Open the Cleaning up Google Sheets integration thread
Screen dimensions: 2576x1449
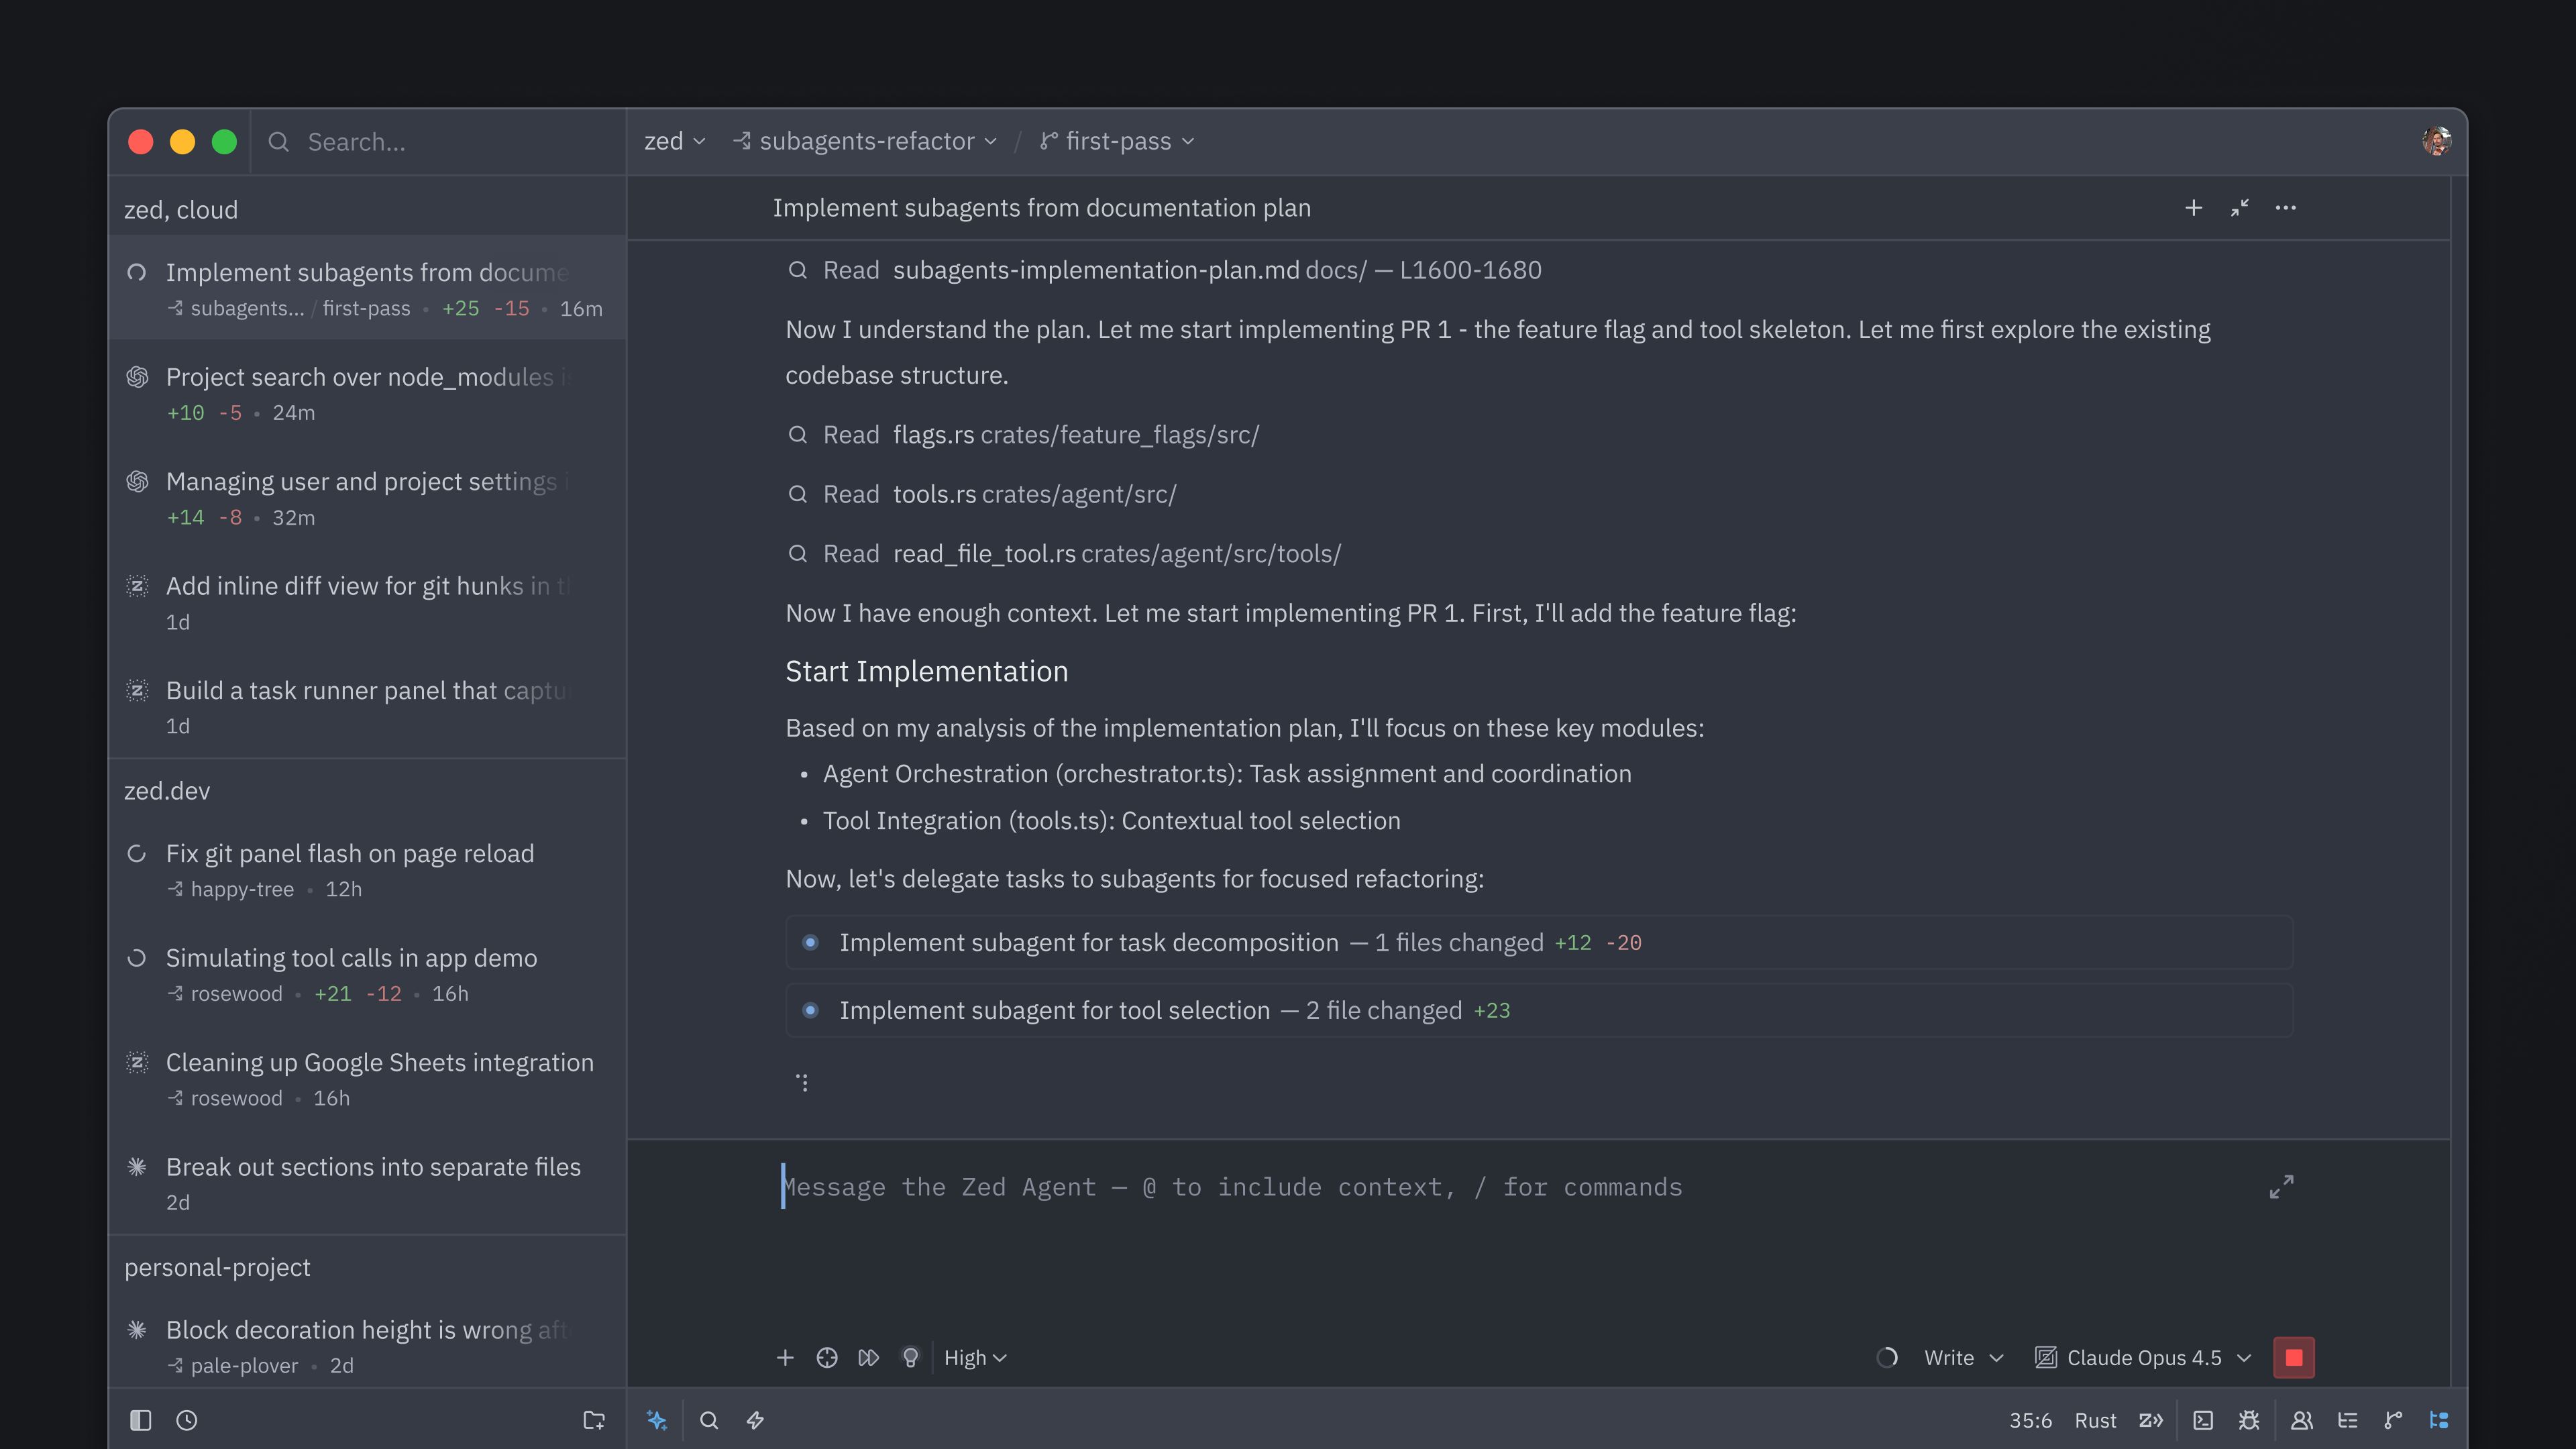(x=367, y=1079)
